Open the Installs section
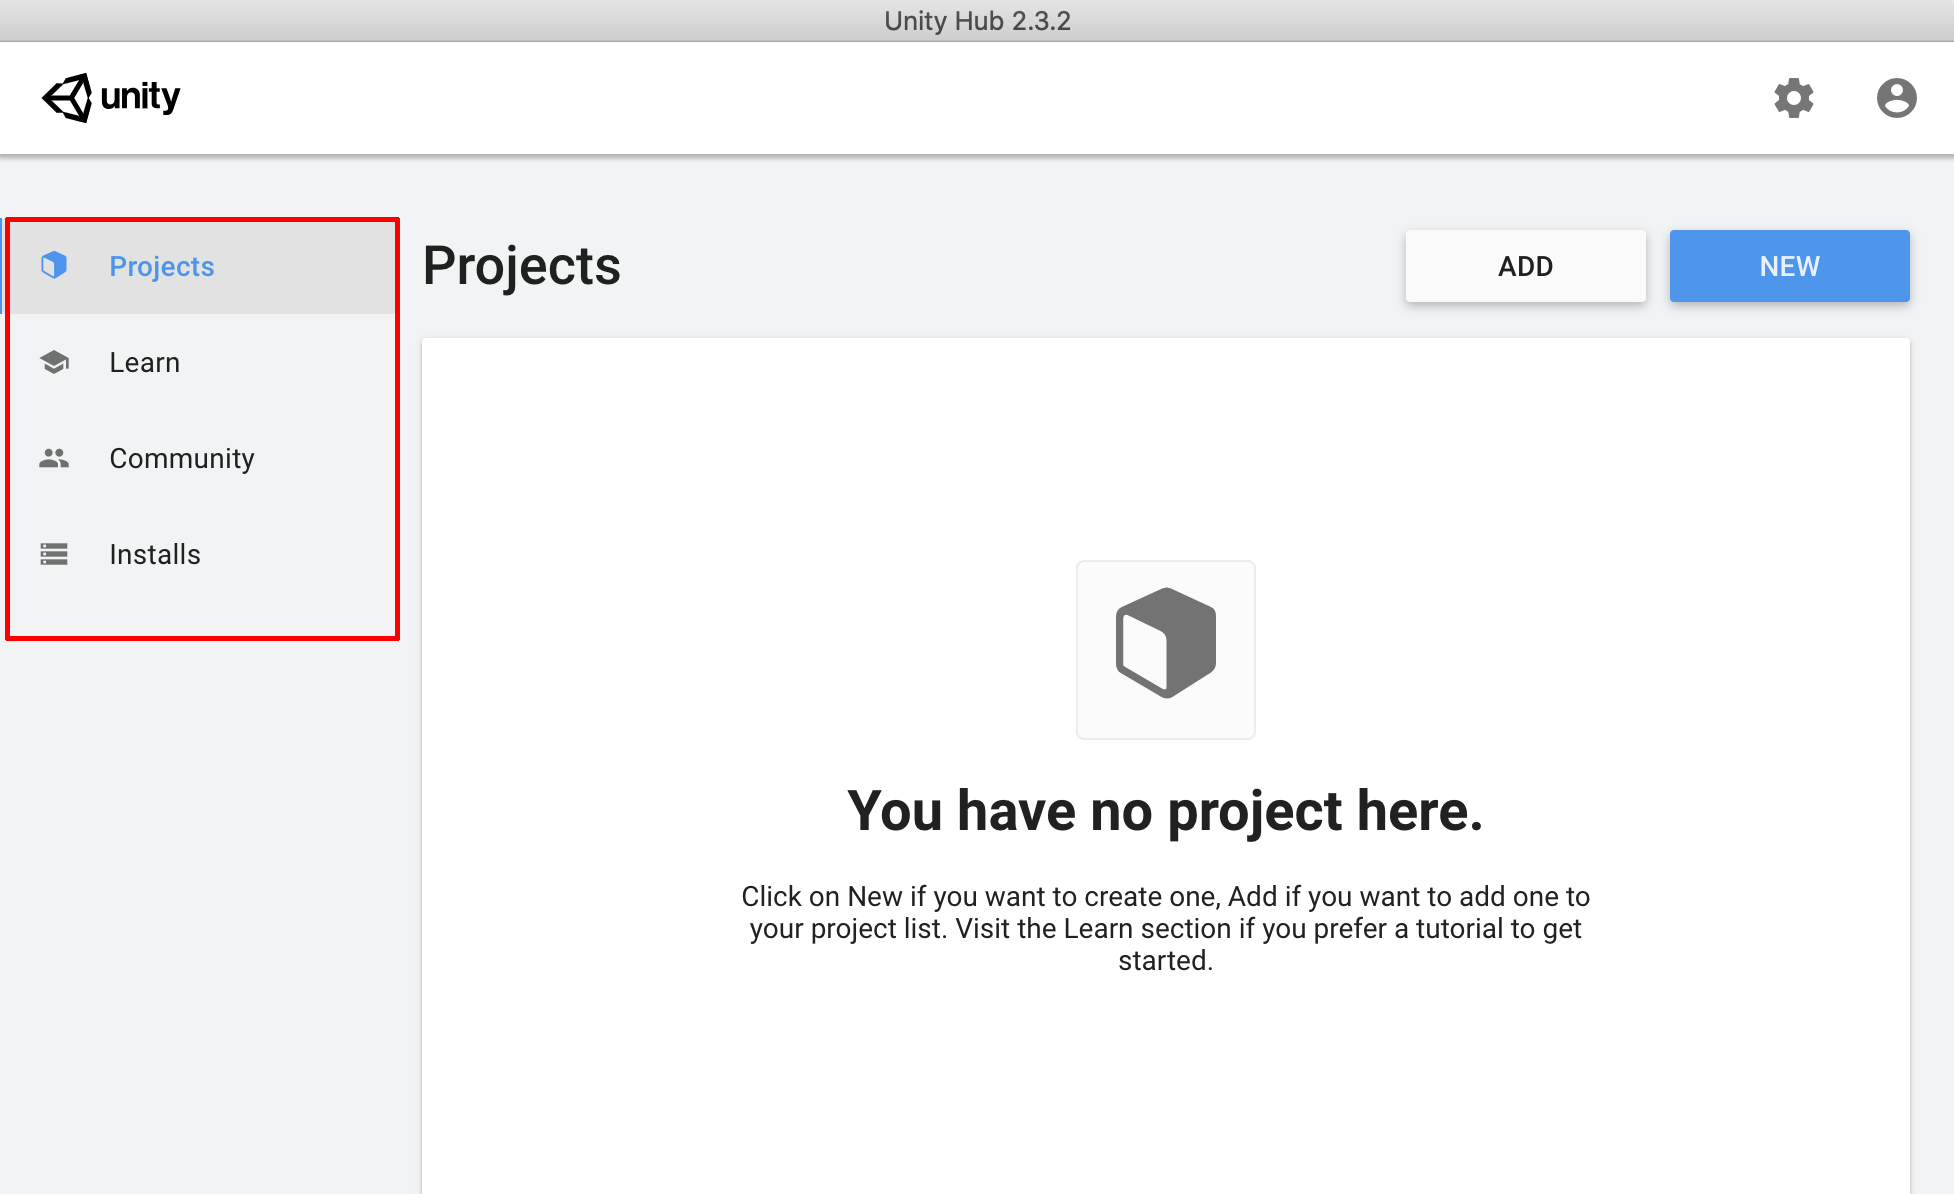 [x=155, y=554]
